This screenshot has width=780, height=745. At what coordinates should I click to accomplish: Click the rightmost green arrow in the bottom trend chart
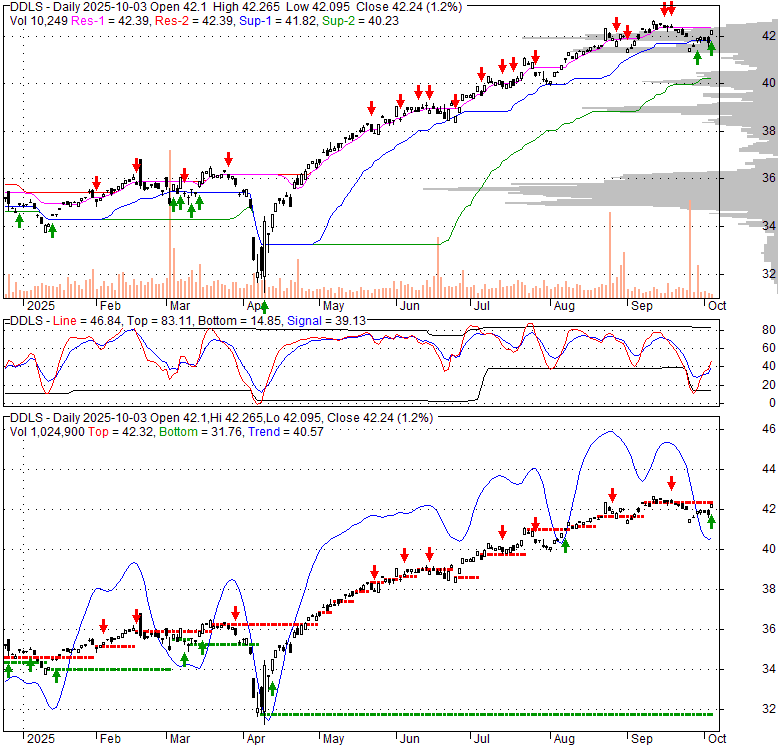click(x=711, y=520)
